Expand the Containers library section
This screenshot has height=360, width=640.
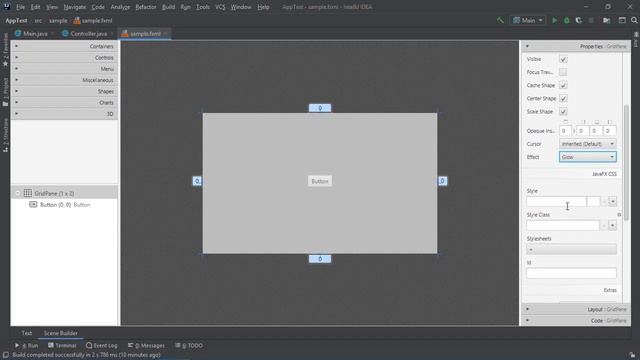(x=64, y=46)
